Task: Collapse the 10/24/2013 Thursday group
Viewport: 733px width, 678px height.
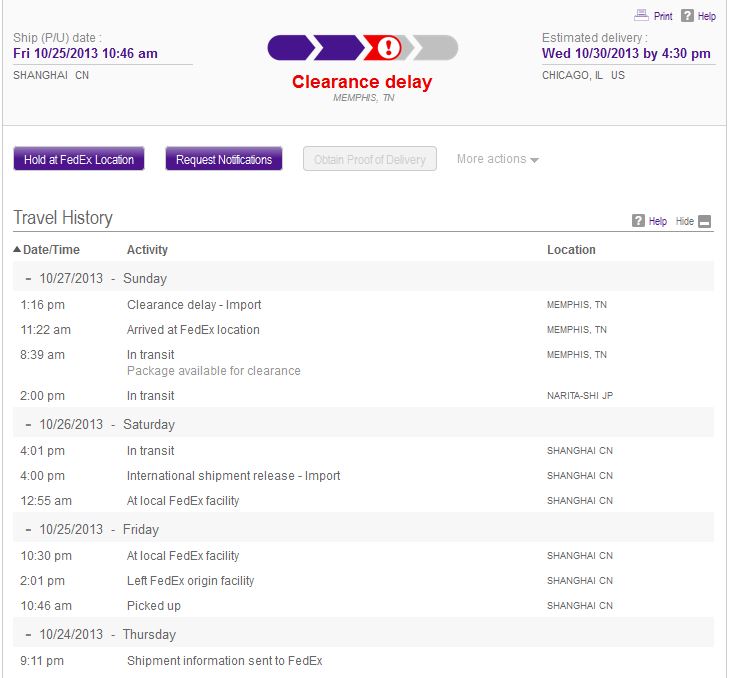Action: point(29,635)
